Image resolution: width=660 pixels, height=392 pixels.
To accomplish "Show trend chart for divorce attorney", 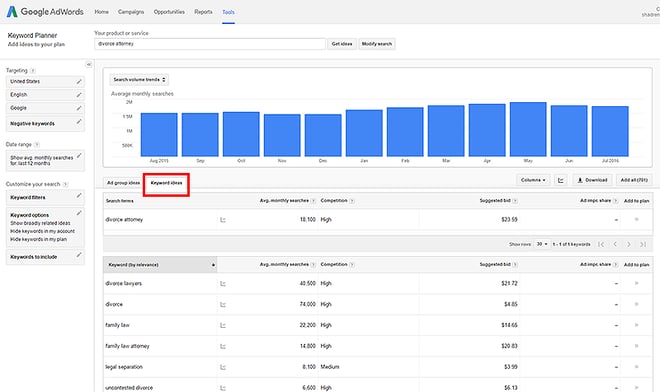I will point(223,220).
